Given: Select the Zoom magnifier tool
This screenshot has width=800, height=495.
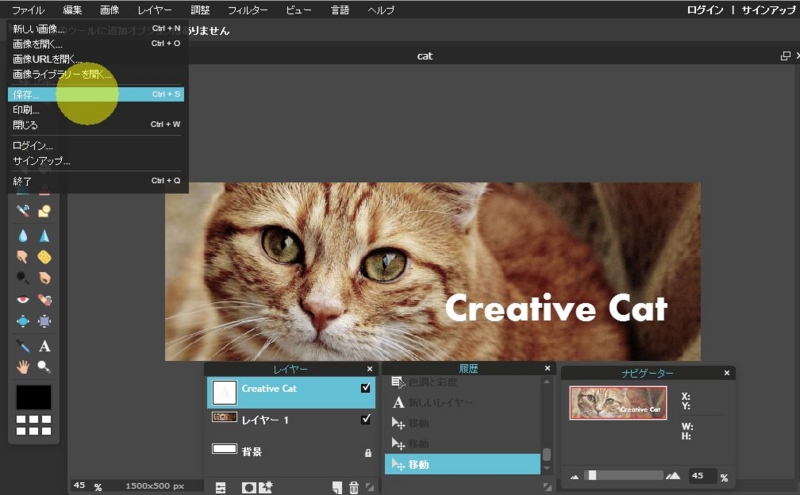Looking at the screenshot, I should click(x=44, y=366).
